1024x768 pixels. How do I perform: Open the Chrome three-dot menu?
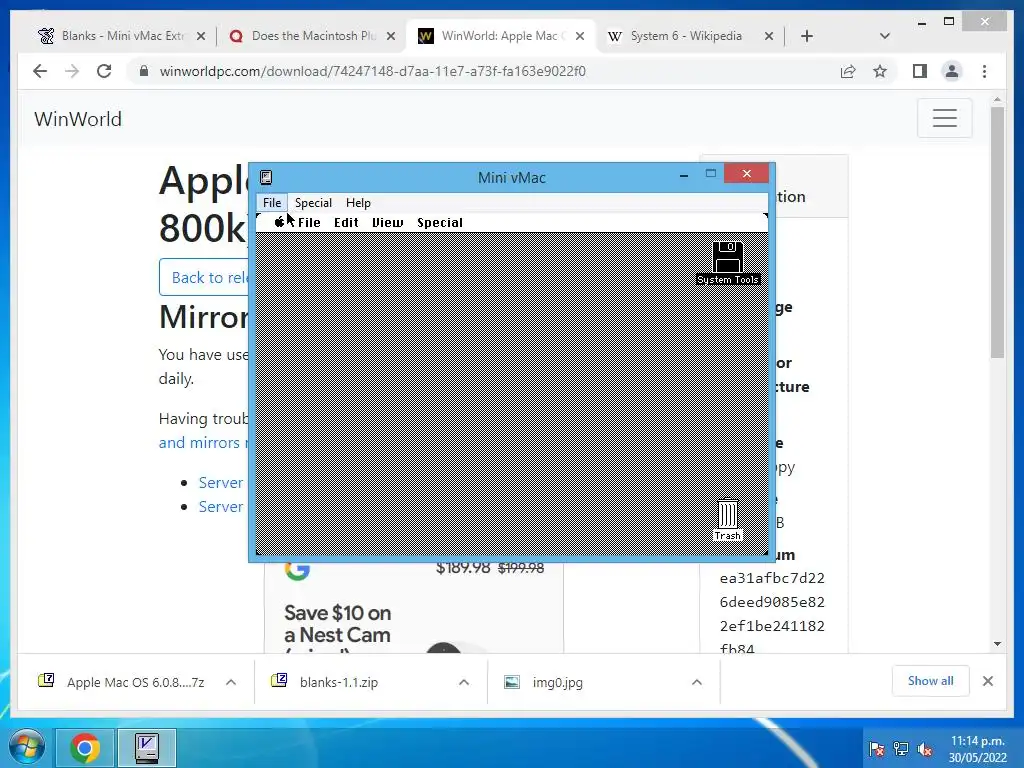985,71
